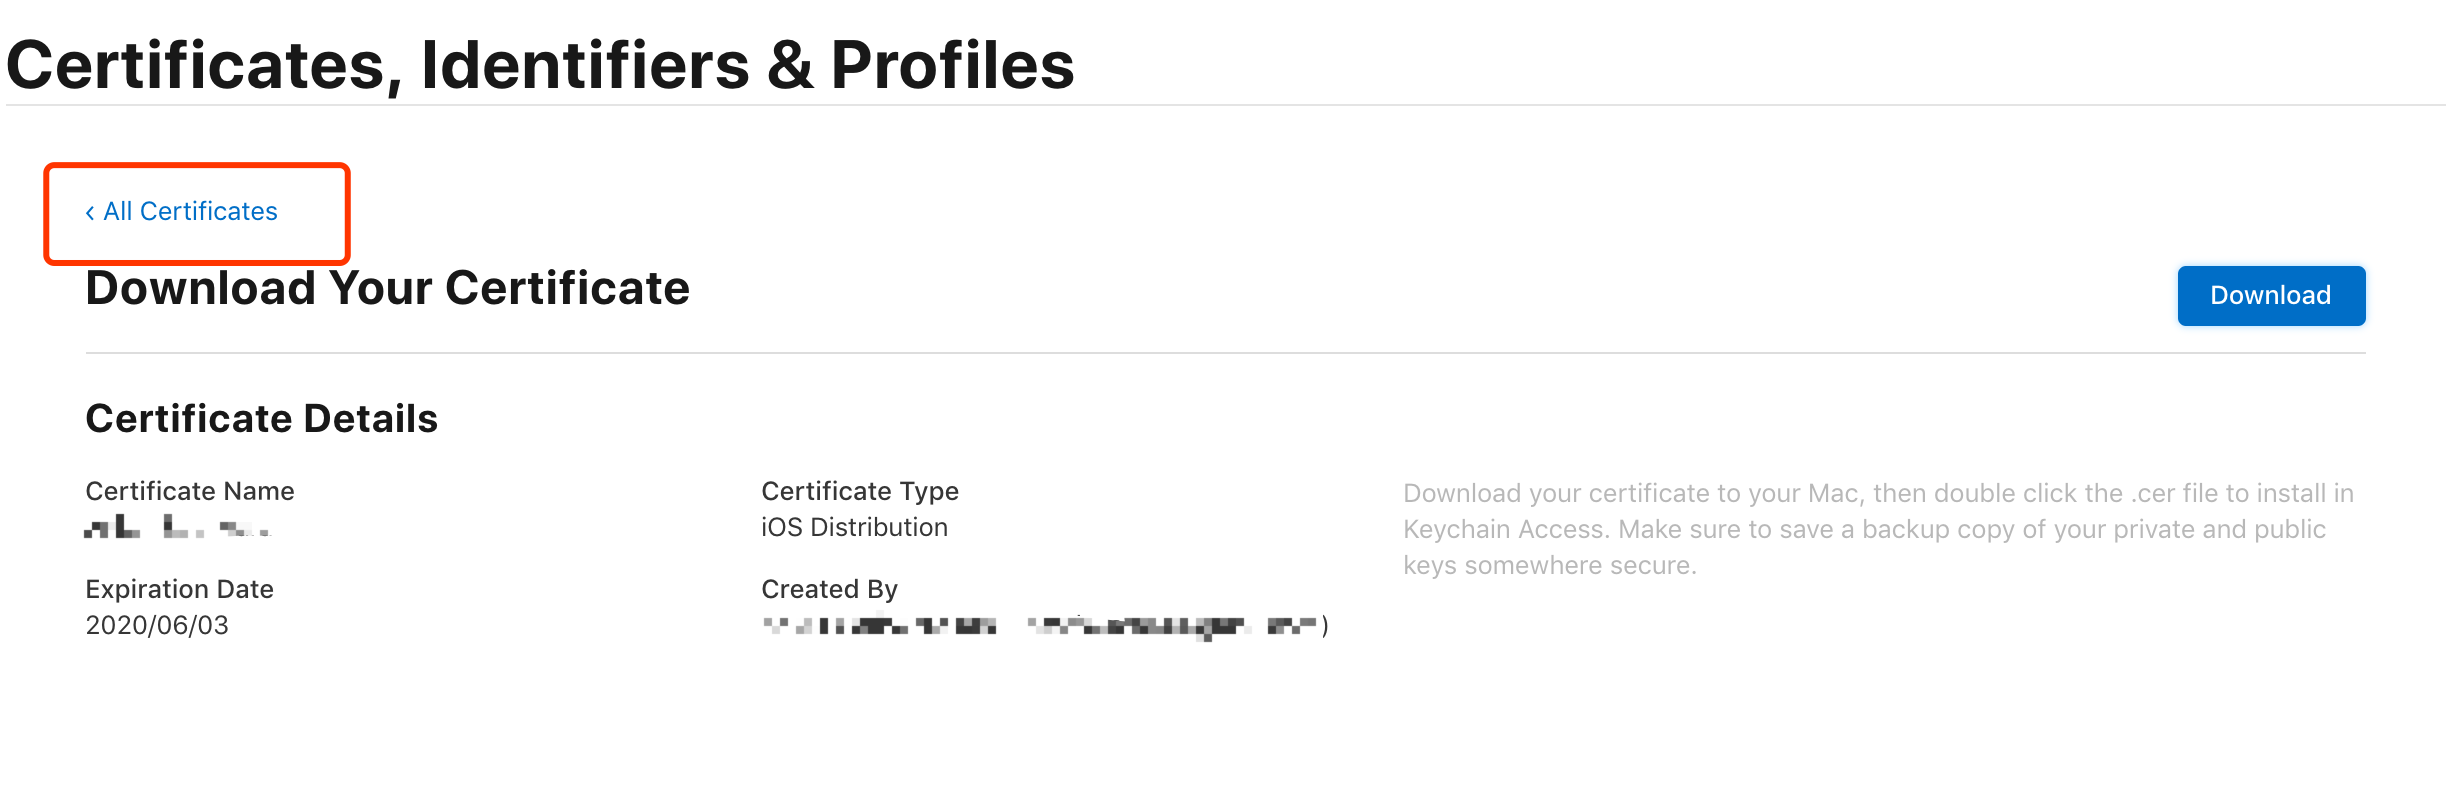Select the iOS Distribution value

coord(855,527)
